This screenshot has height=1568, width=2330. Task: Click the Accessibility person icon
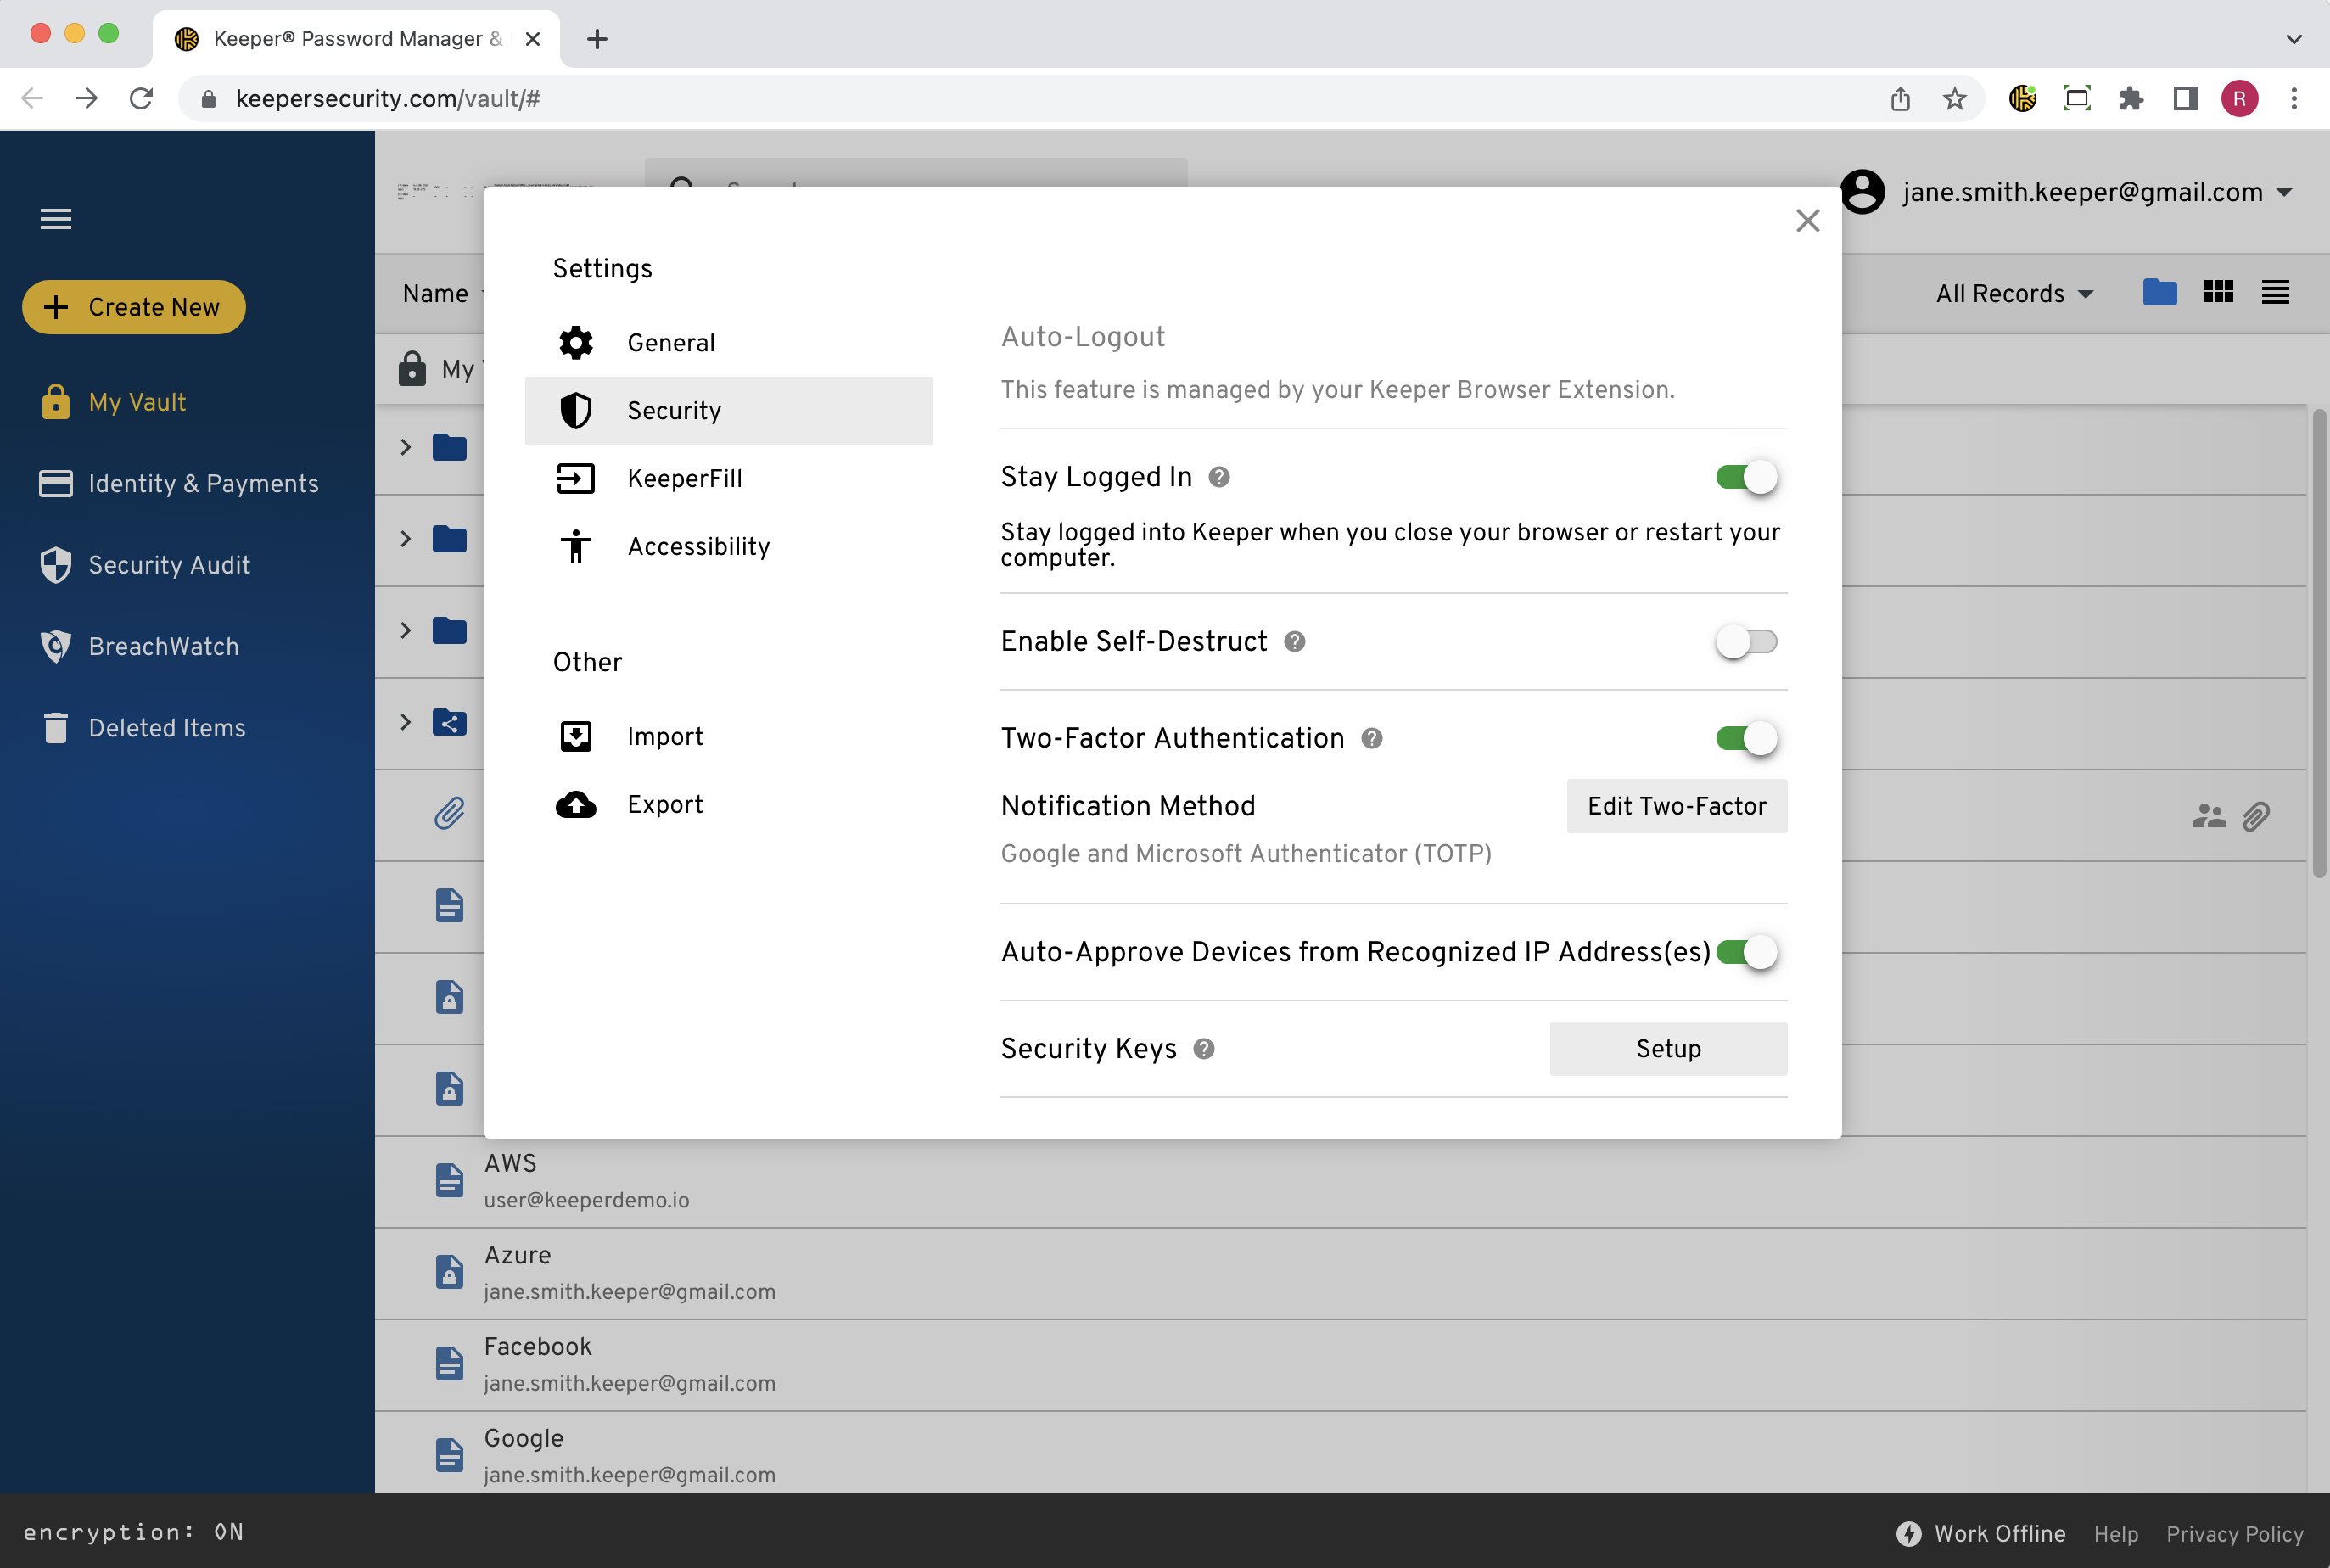(x=576, y=546)
